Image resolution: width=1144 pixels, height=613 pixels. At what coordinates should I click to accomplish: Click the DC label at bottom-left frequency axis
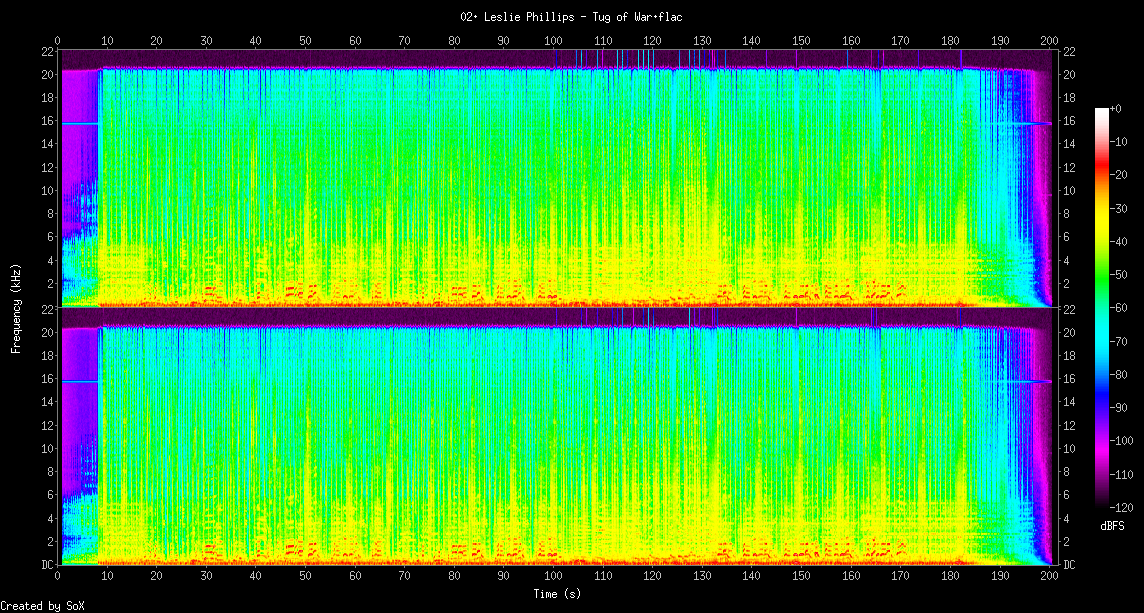coord(46,565)
